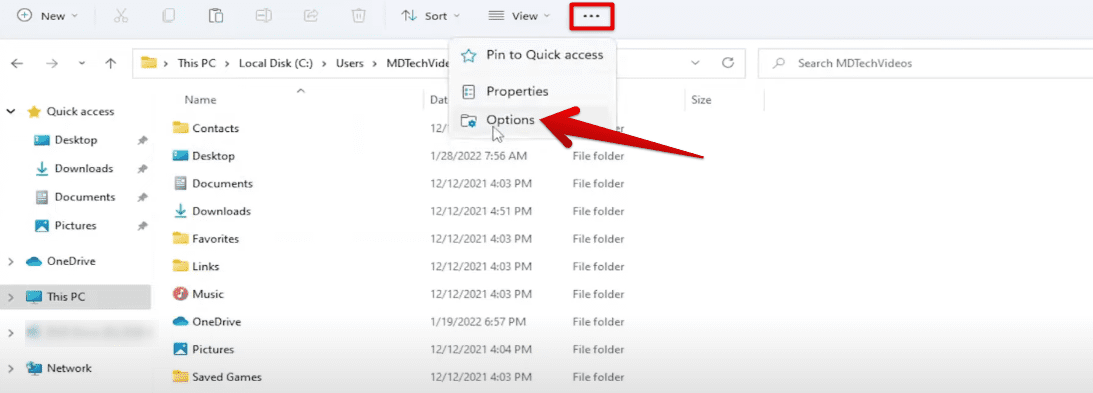Viewport: 1093px width, 393px height.
Task: Go back with the left arrow
Action: point(17,63)
